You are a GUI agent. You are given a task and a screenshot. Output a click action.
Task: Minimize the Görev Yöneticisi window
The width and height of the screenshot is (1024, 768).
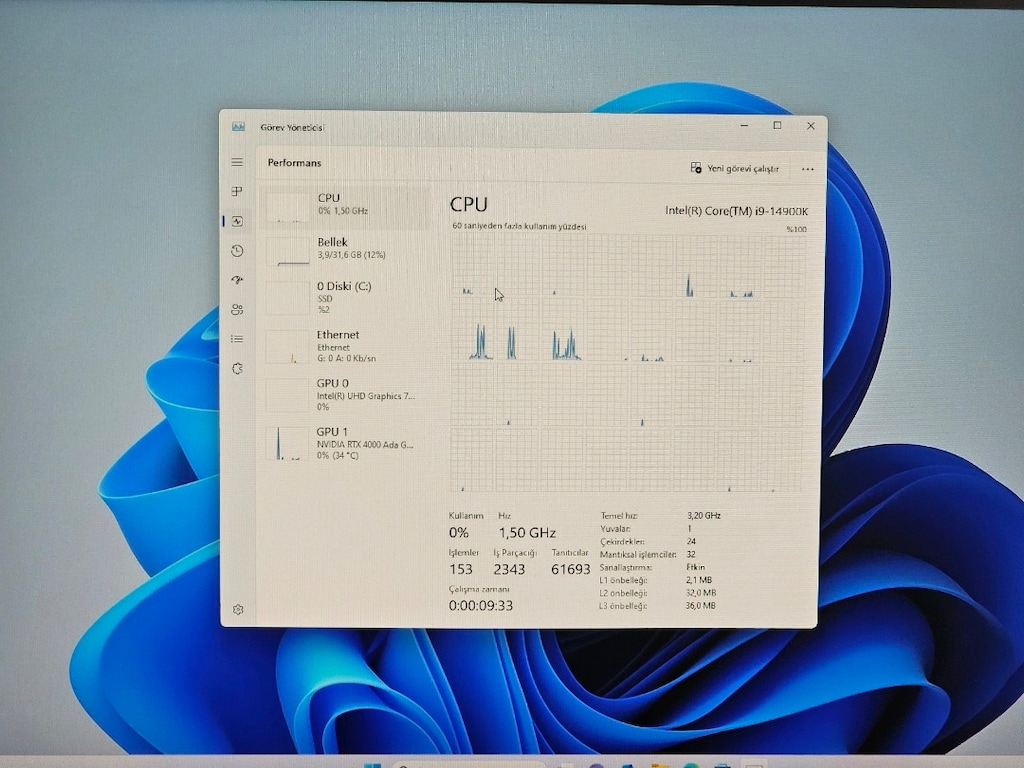tap(744, 125)
